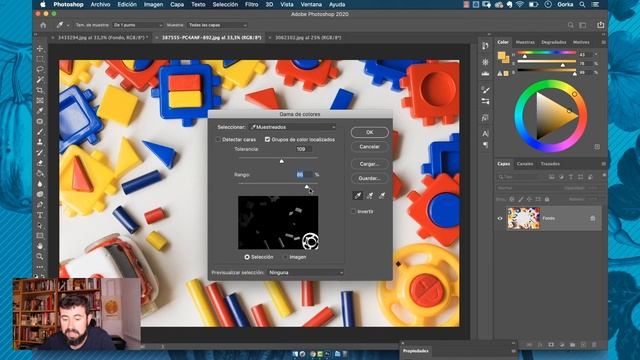This screenshot has width=640, height=360.
Task: Open the Capas panel options menu
Action: [604, 164]
